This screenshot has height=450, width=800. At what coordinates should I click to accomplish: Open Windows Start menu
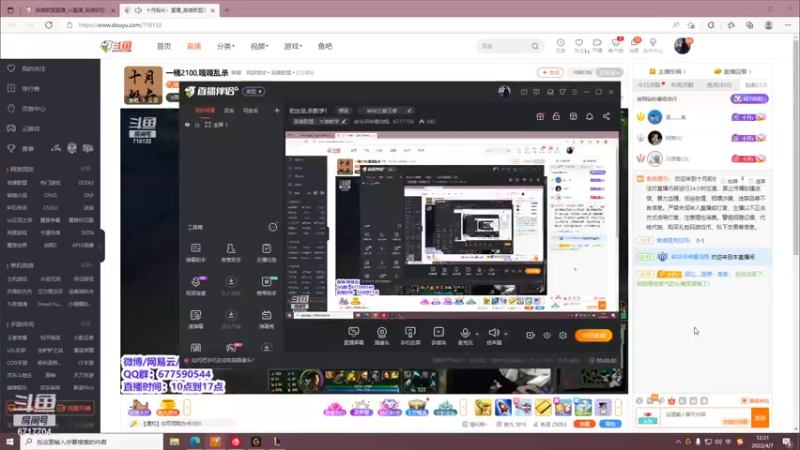(10, 442)
